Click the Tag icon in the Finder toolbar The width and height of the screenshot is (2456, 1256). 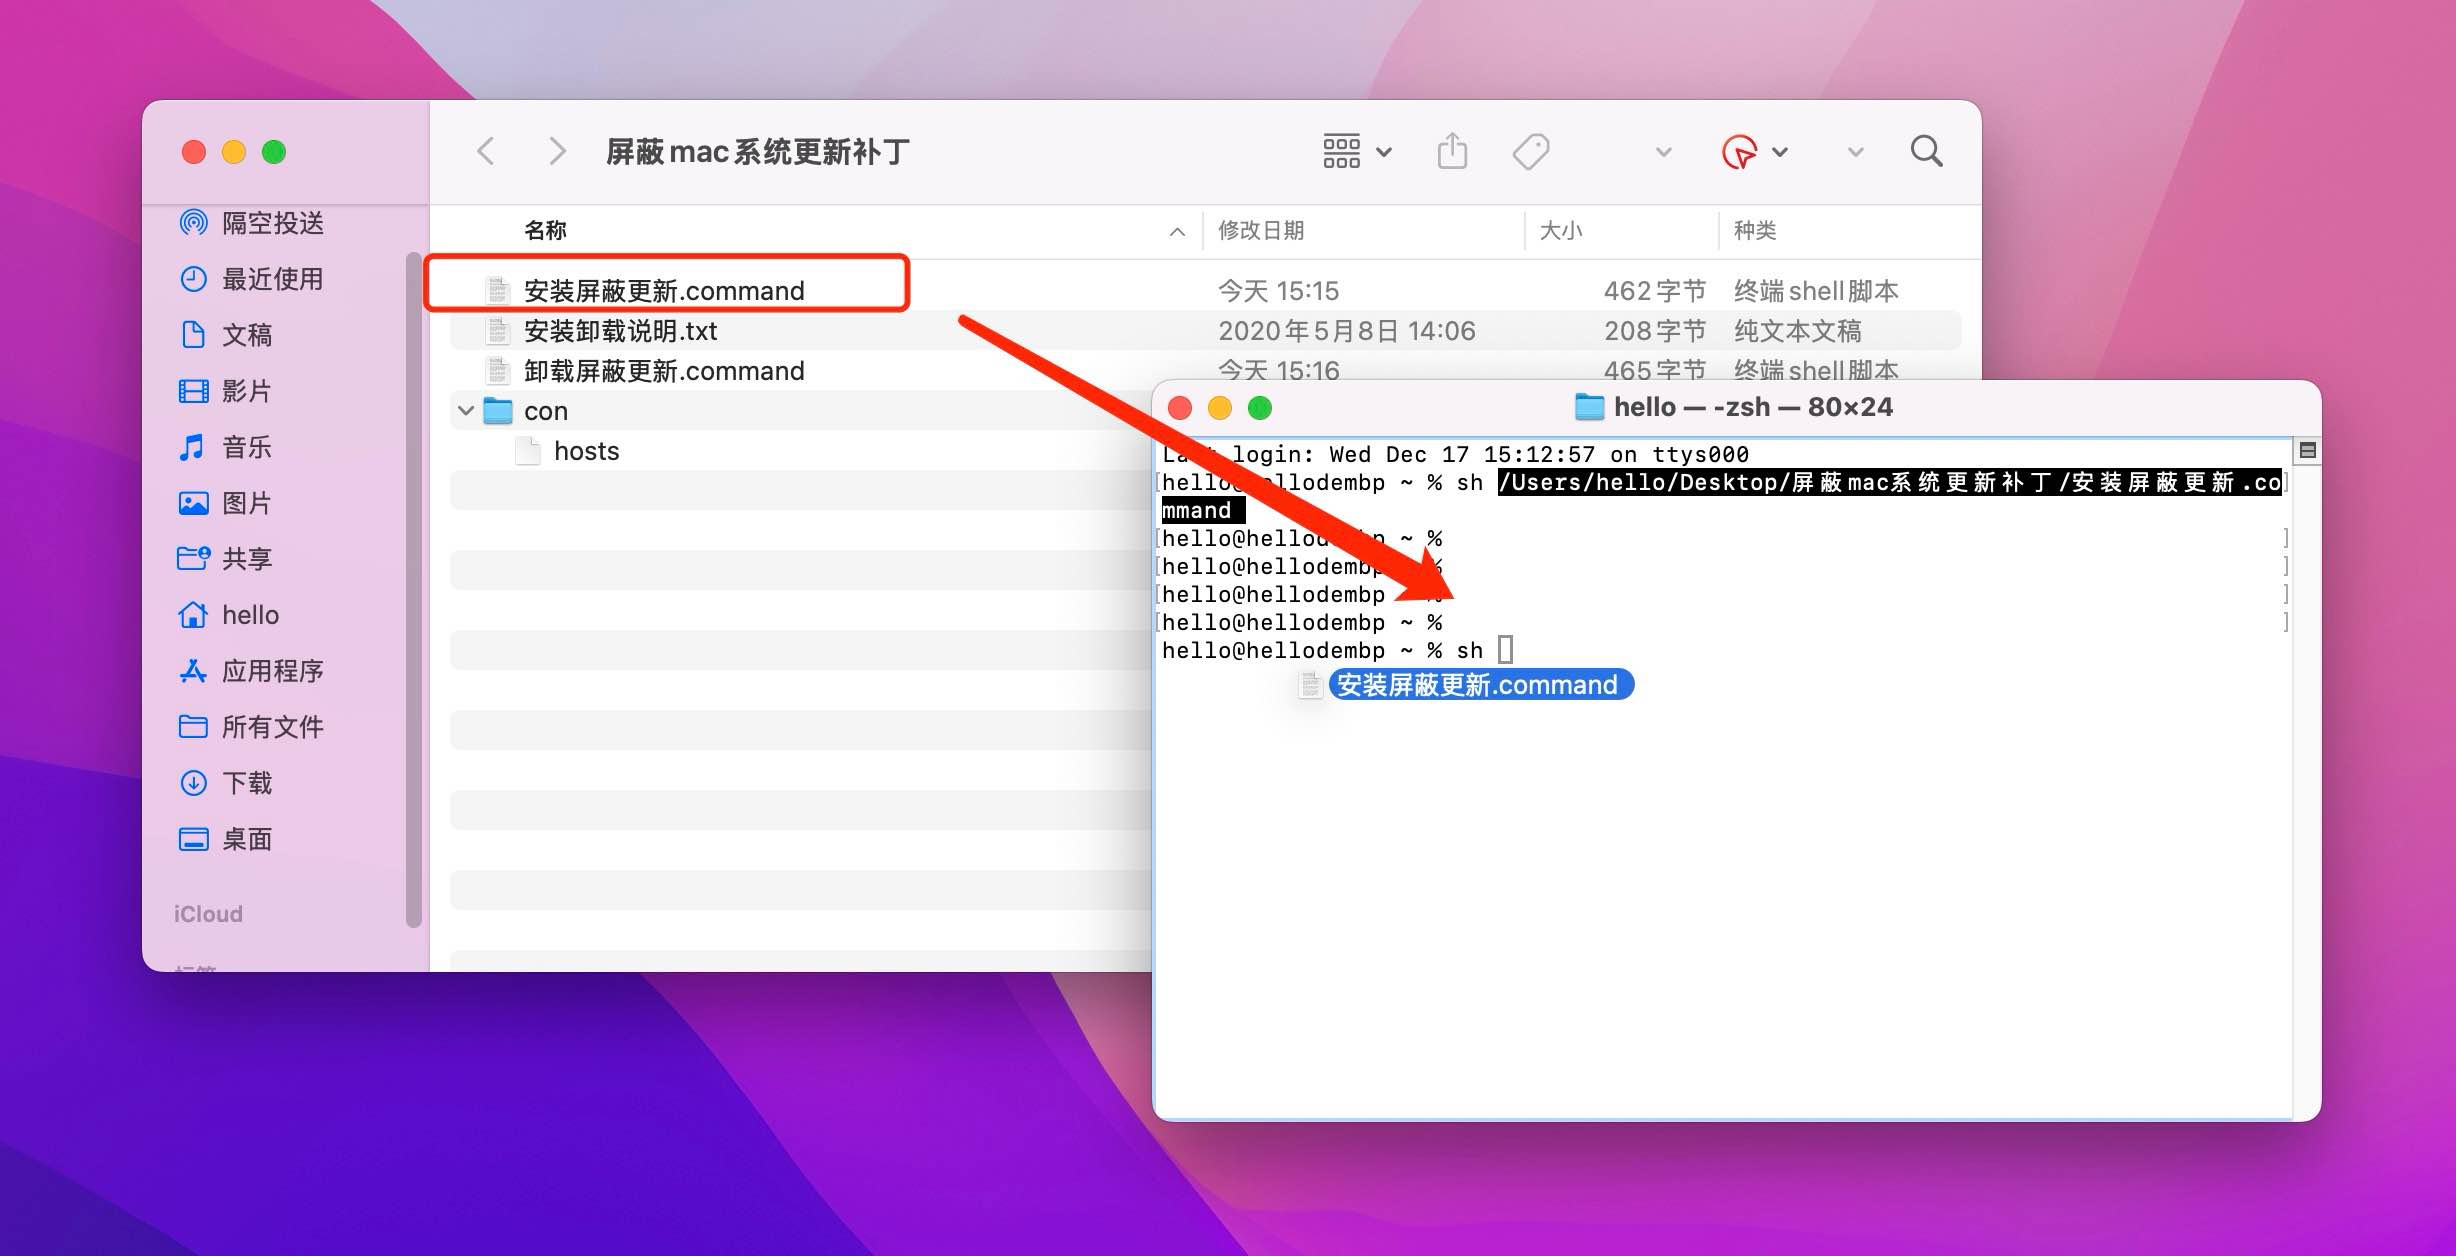(1528, 150)
